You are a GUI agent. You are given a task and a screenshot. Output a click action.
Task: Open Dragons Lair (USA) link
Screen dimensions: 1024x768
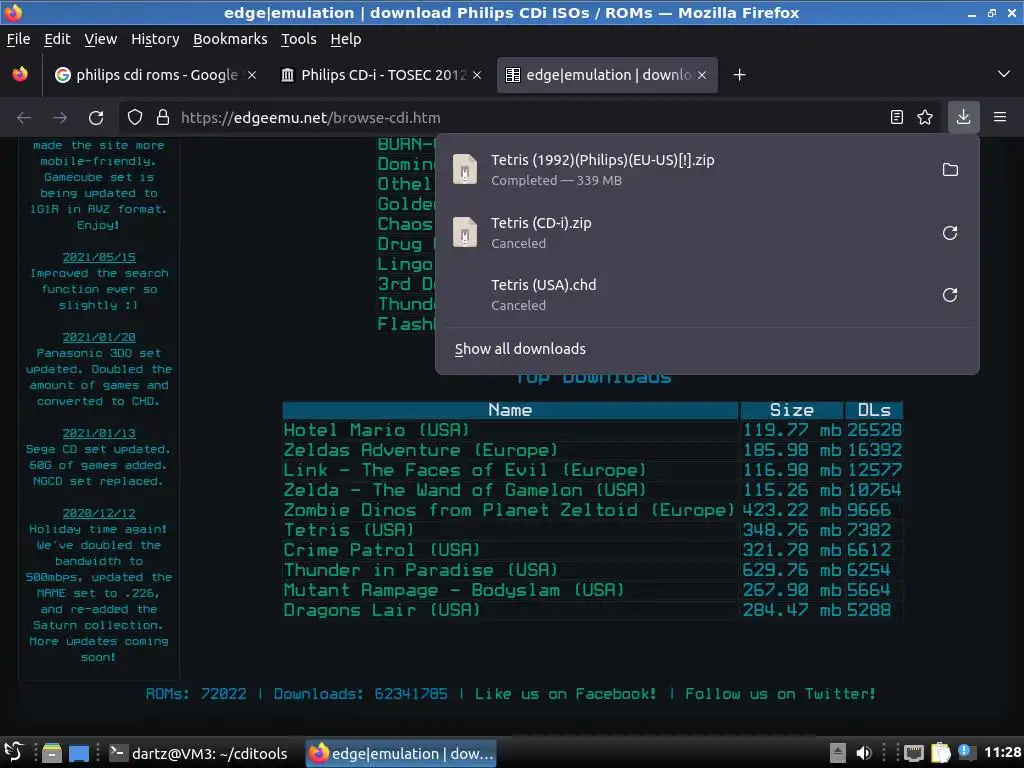(x=382, y=611)
